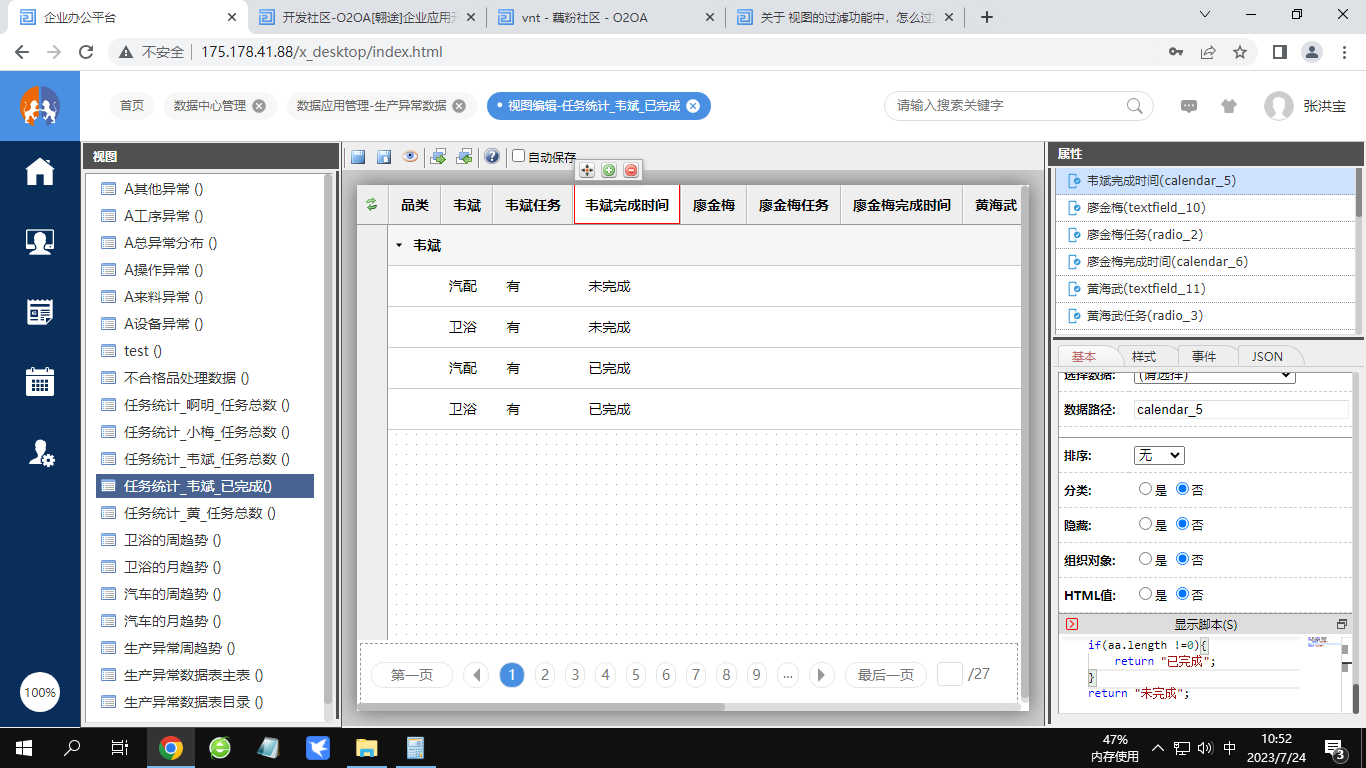
Task: Click the red minus delete column icon
Action: (x=631, y=171)
